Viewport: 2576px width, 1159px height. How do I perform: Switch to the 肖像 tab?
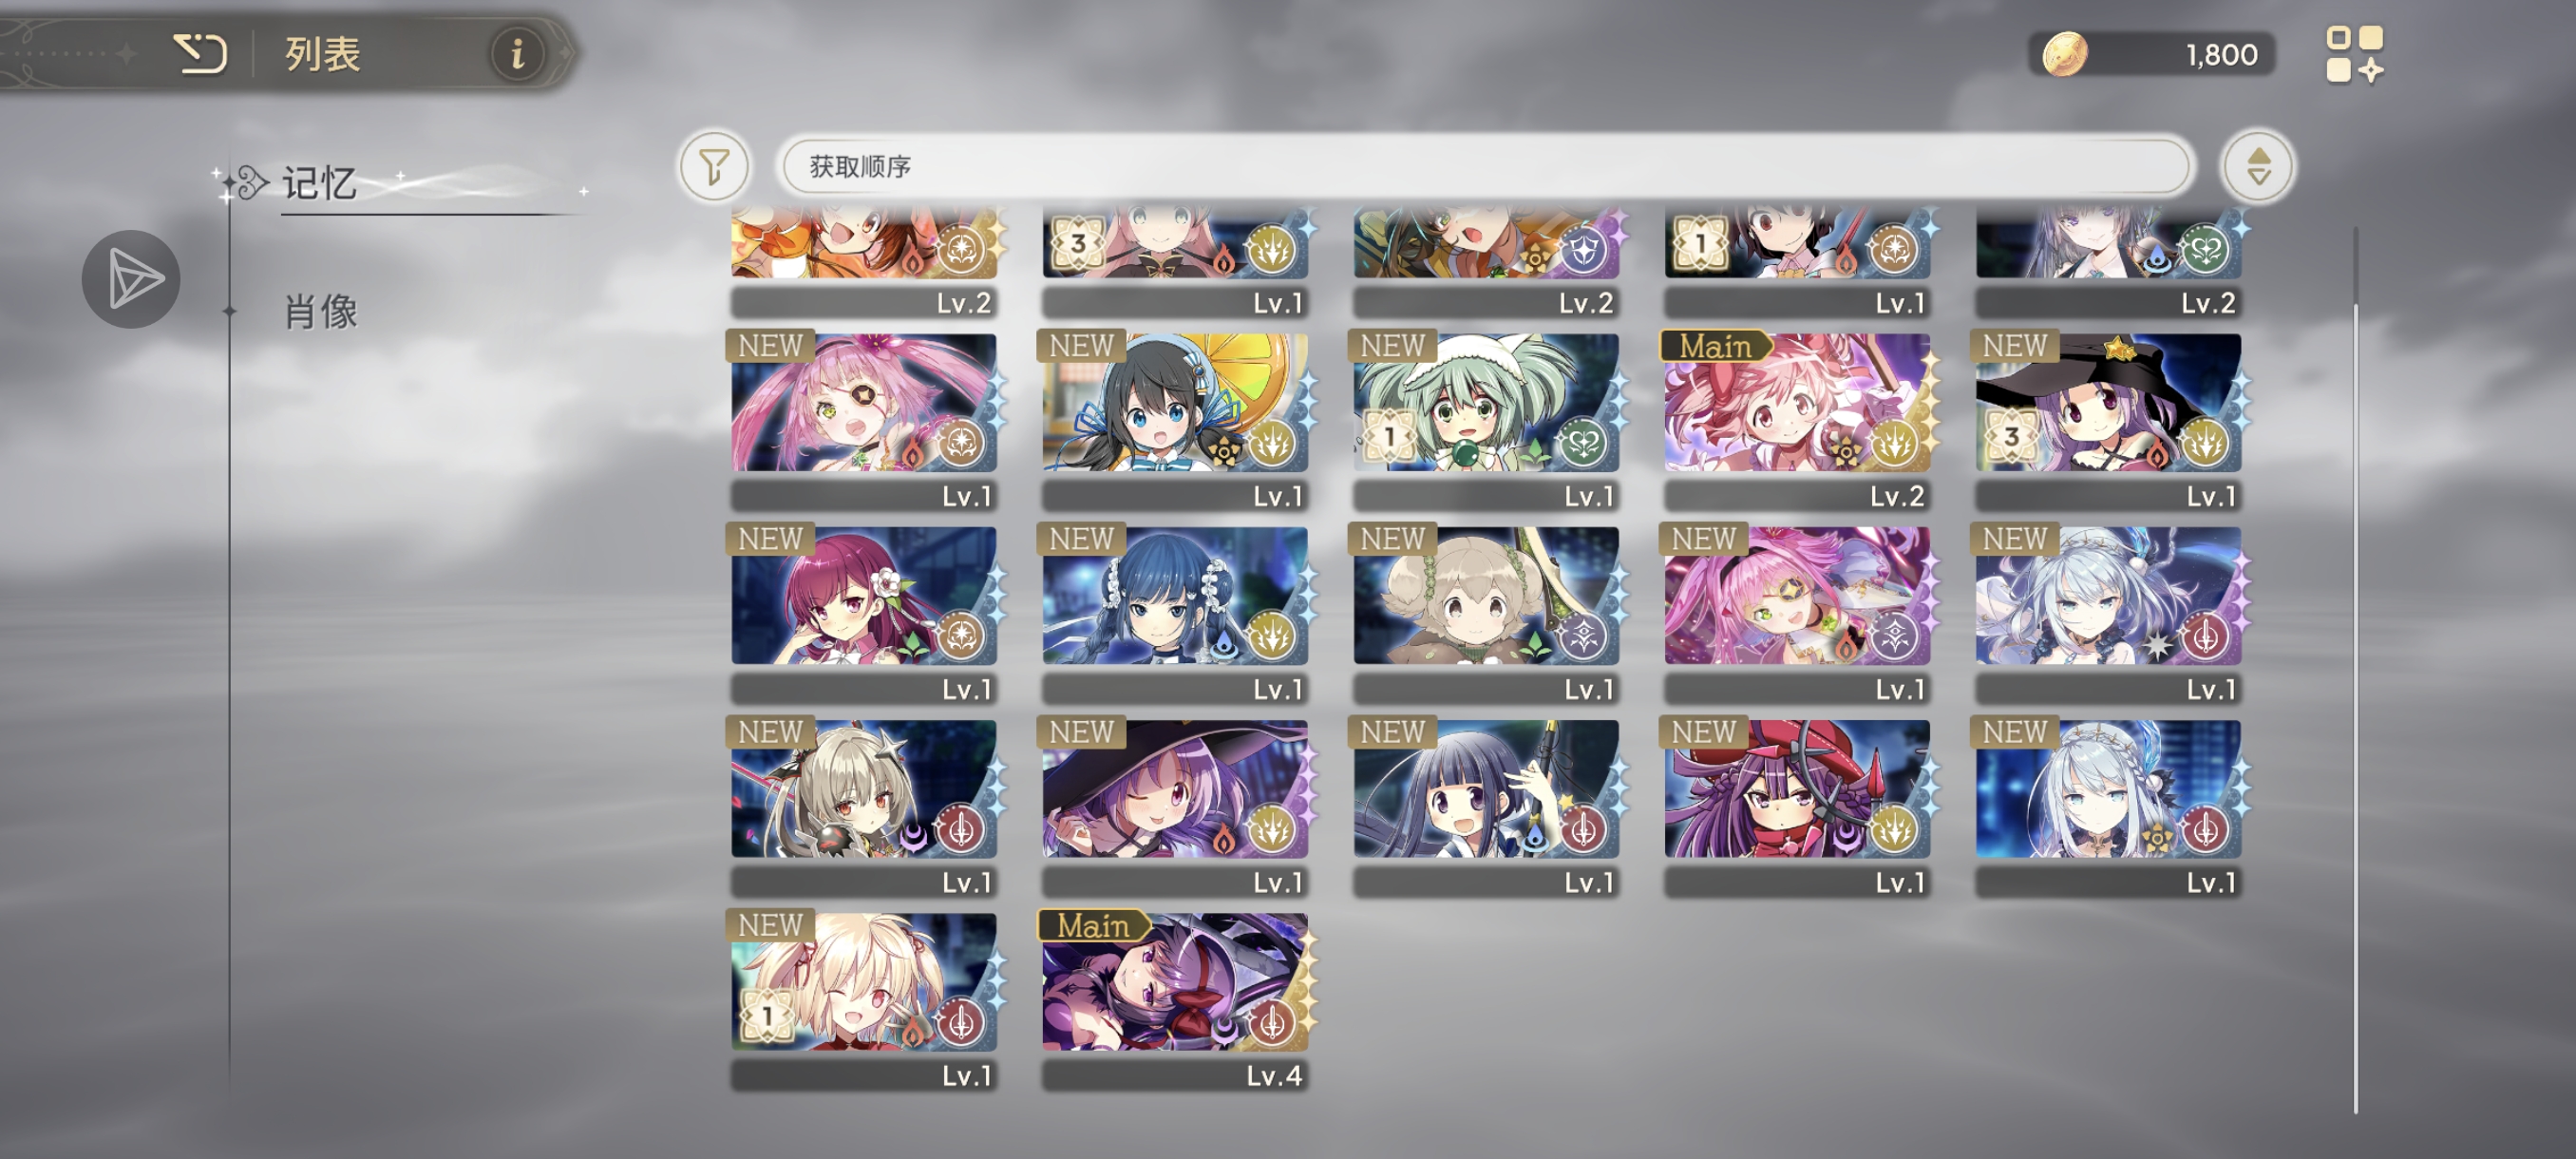pos(320,312)
